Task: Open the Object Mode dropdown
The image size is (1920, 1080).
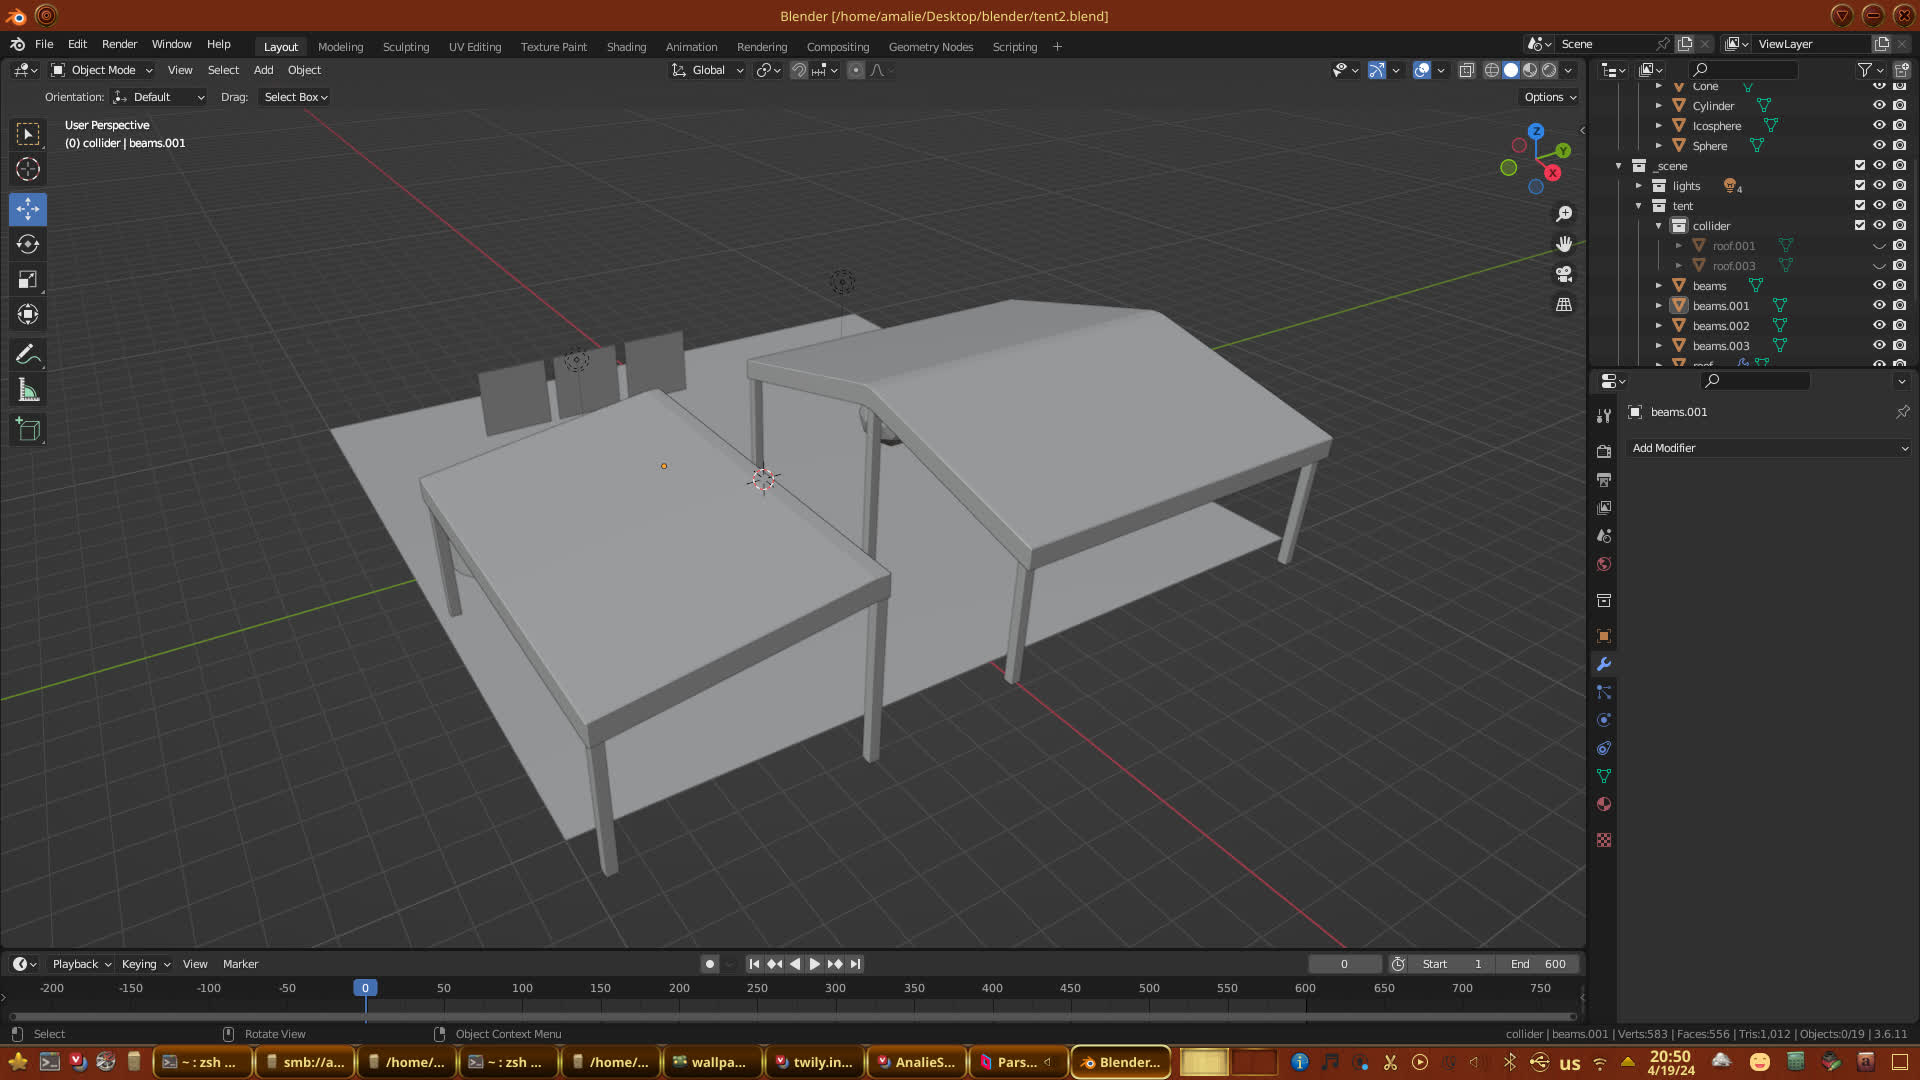Action: pos(102,70)
